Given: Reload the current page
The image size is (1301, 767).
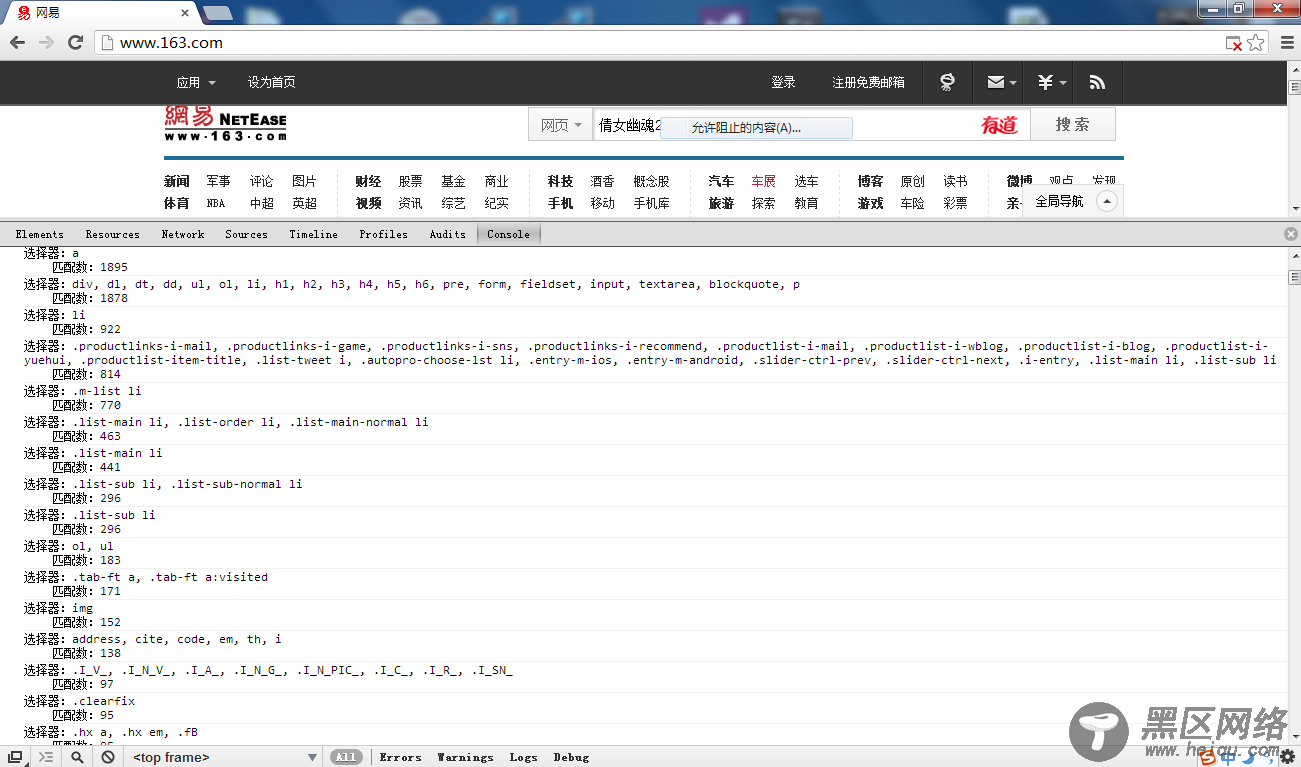Looking at the screenshot, I should pyautogui.click(x=75, y=43).
